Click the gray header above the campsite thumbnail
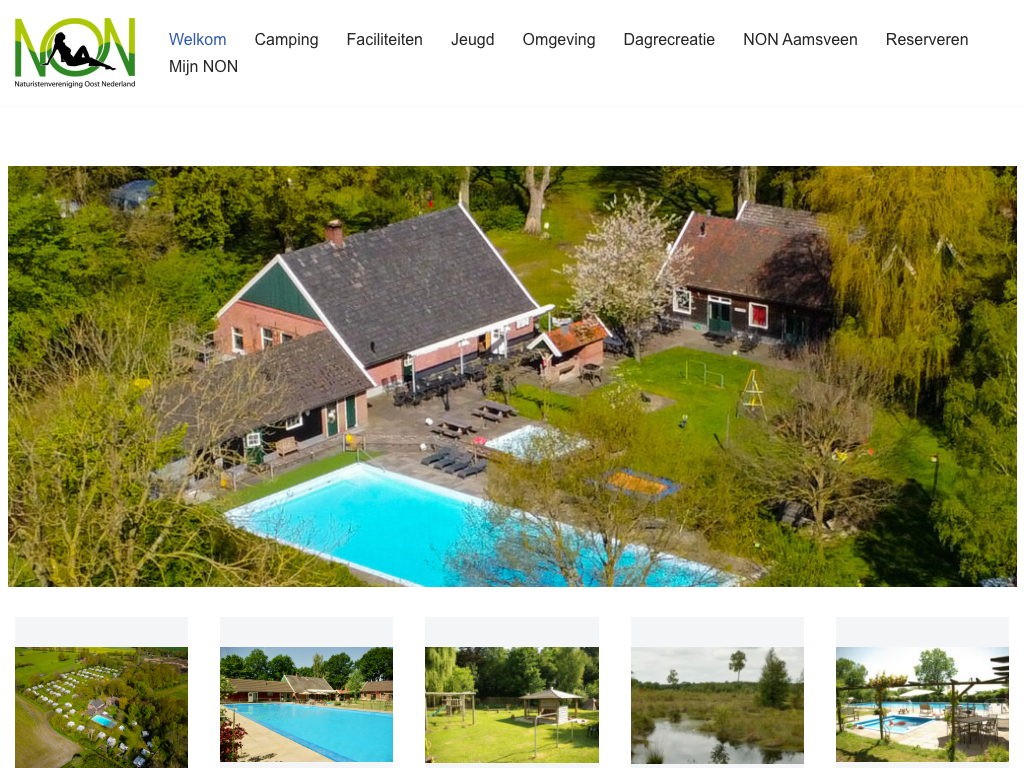Image resolution: width=1024 pixels, height=768 pixels. point(101,632)
